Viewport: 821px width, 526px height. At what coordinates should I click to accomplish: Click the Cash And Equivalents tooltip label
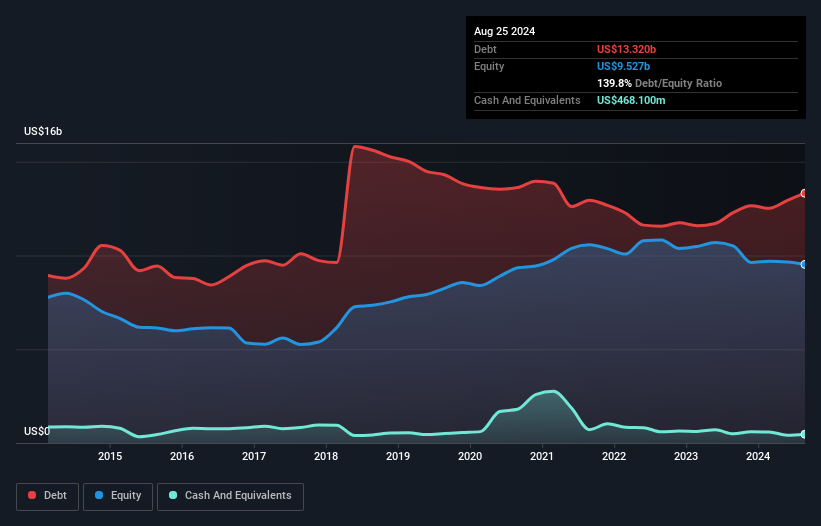tap(527, 100)
